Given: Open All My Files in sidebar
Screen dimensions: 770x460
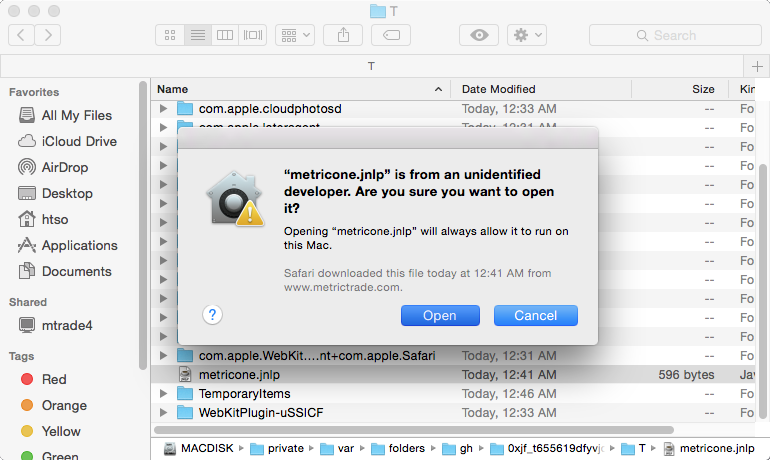Looking at the screenshot, I should (x=77, y=115).
